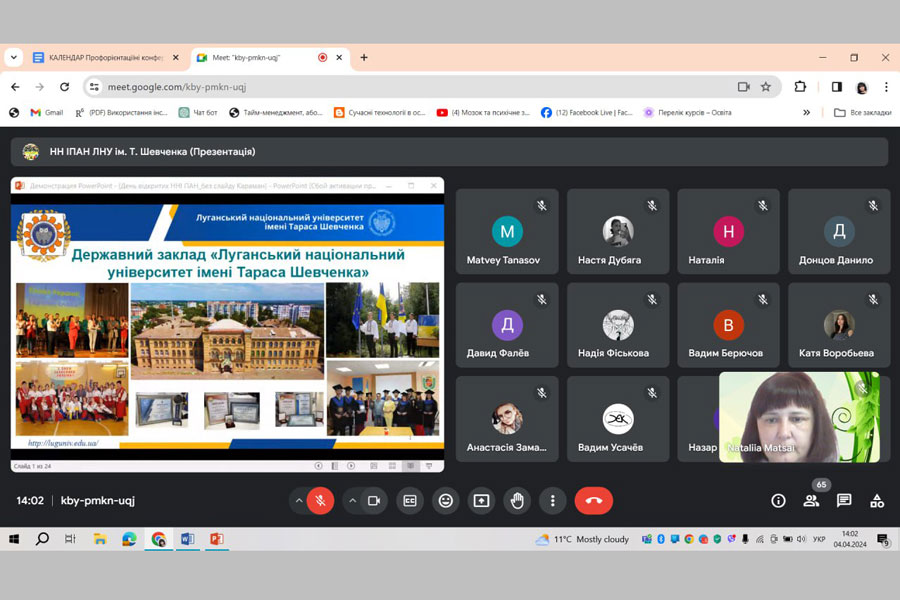Open the Все закладки folder

(863, 113)
